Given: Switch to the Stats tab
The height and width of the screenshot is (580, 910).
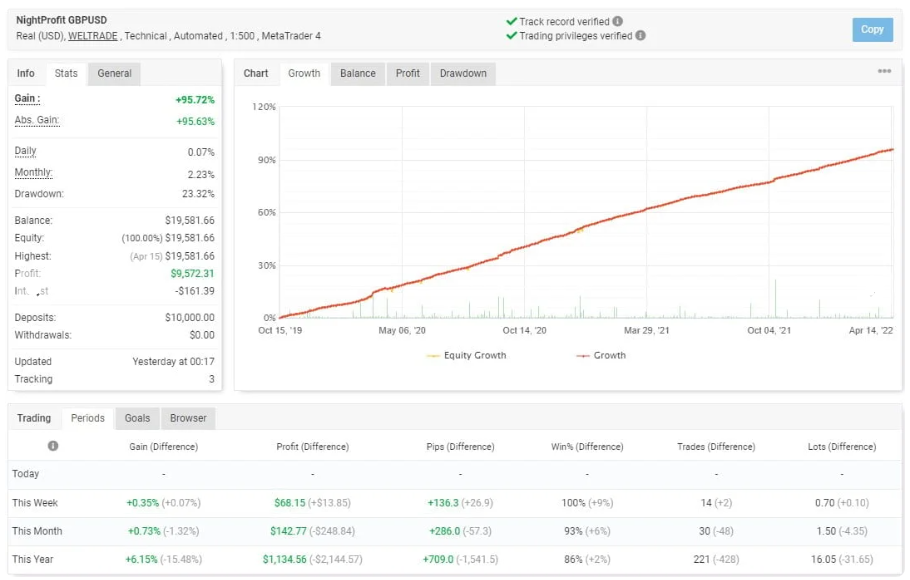Looking at the screenshot, I should pos(66,73).
